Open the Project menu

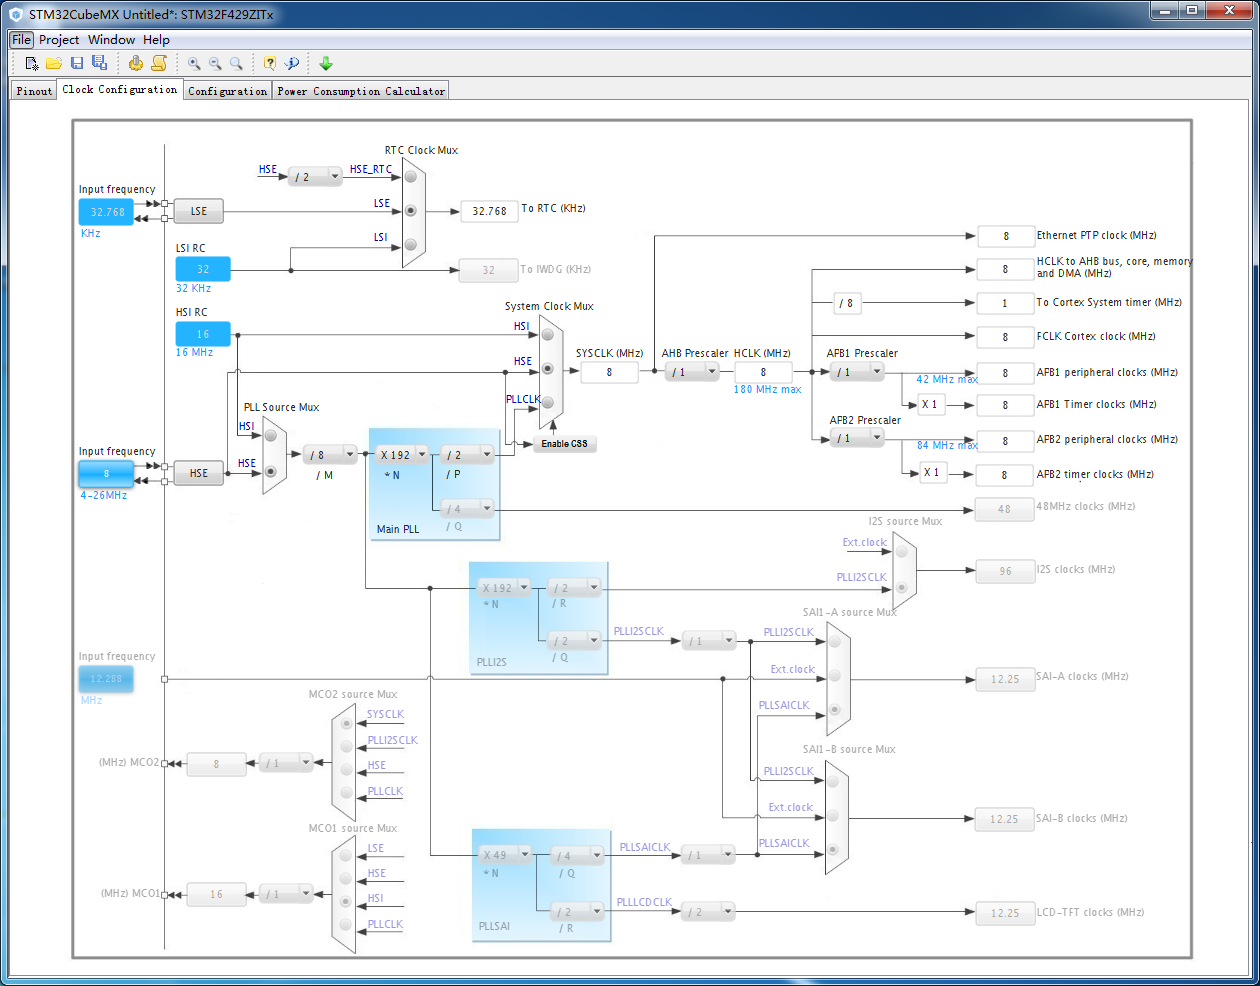click(x=59, y=40)
